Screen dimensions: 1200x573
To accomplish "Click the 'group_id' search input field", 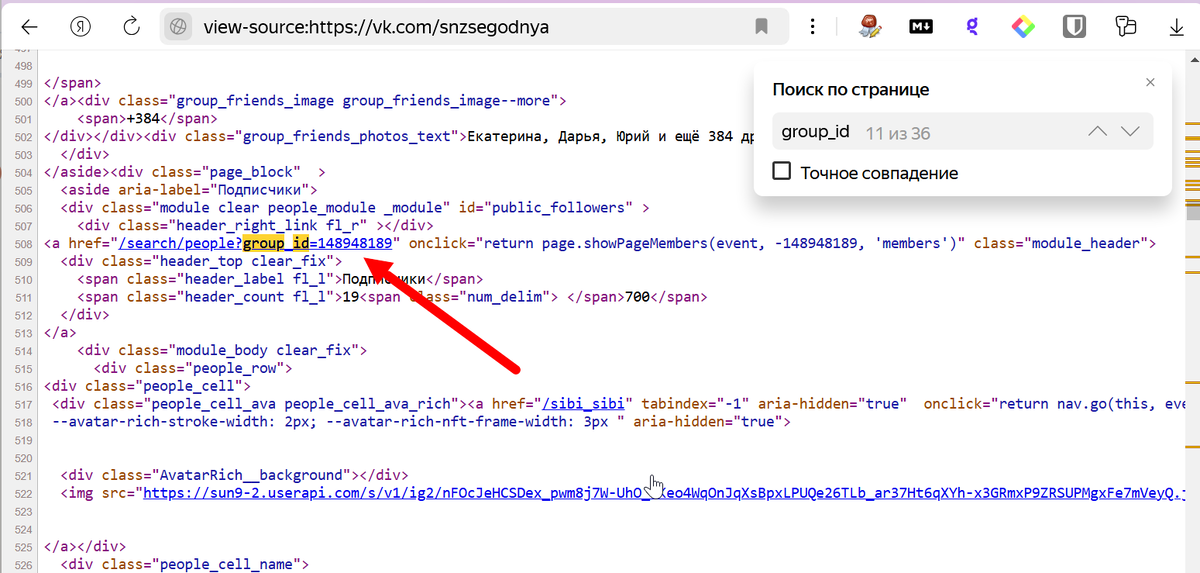I will coord(962,131).
